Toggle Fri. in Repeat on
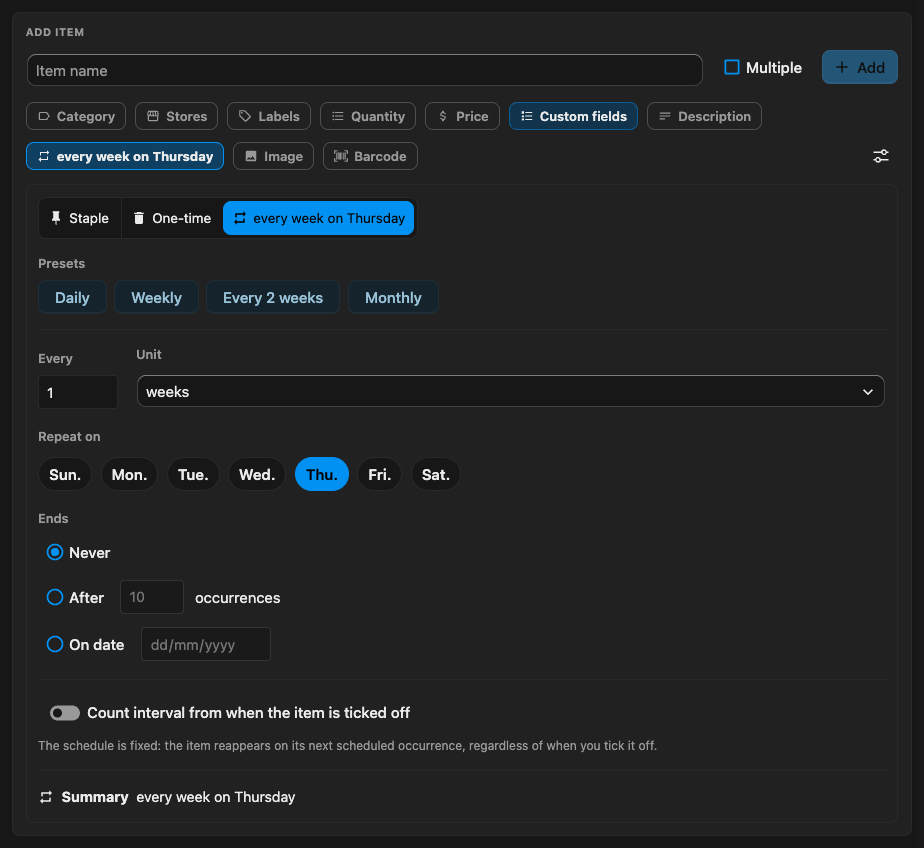924x848 pixels. pyautogui.click(x=380, y=474)
